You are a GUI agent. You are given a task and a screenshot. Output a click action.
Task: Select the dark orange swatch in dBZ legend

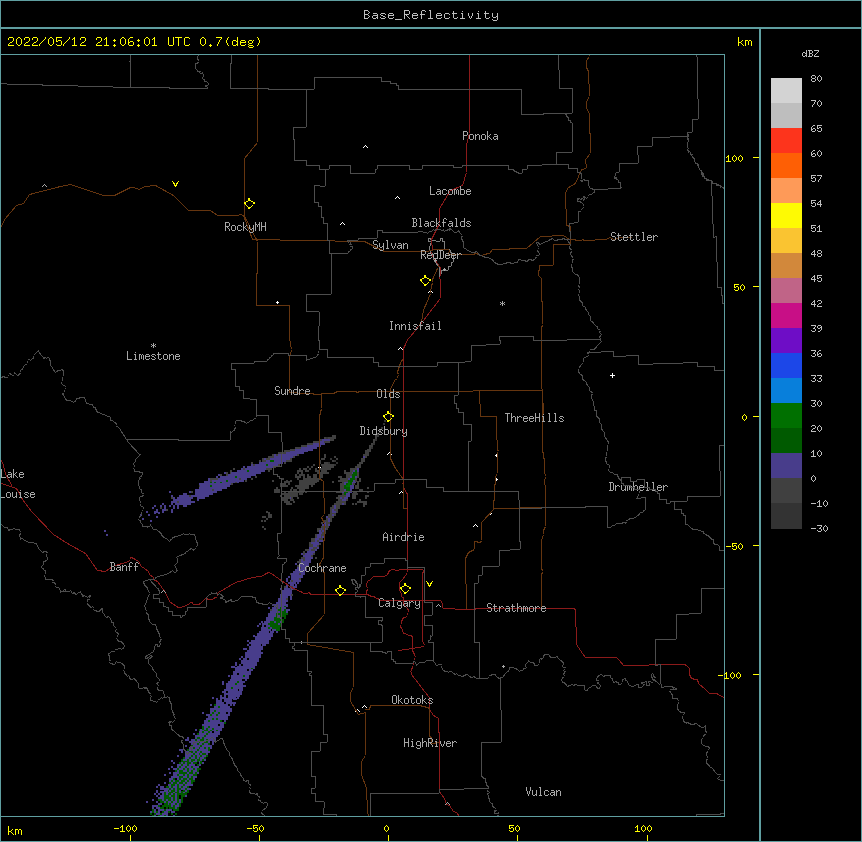tap(786, 165)
